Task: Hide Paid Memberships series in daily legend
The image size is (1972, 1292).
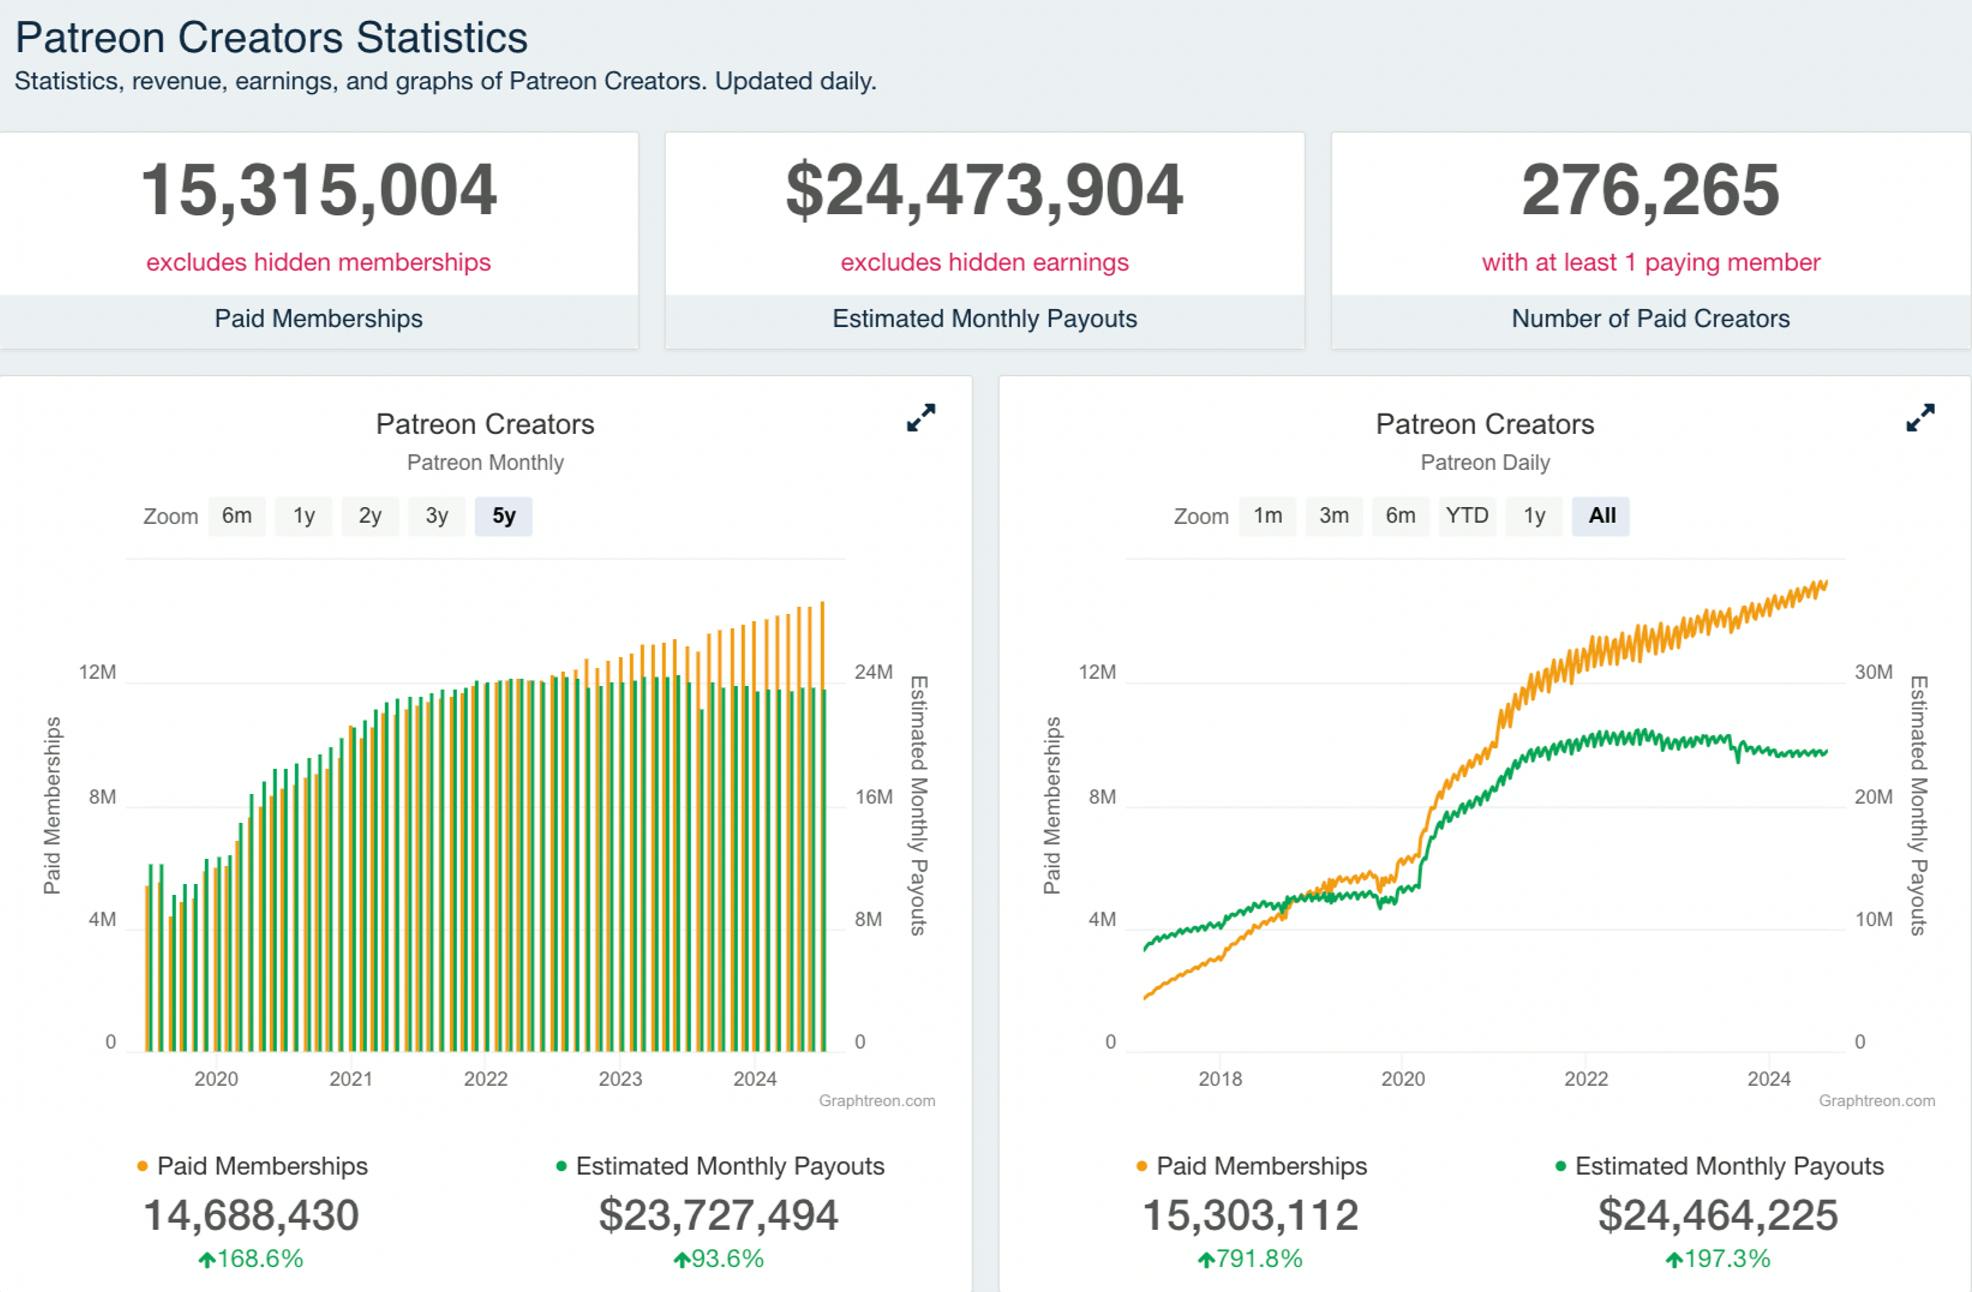Action: pos(1261,1166)
